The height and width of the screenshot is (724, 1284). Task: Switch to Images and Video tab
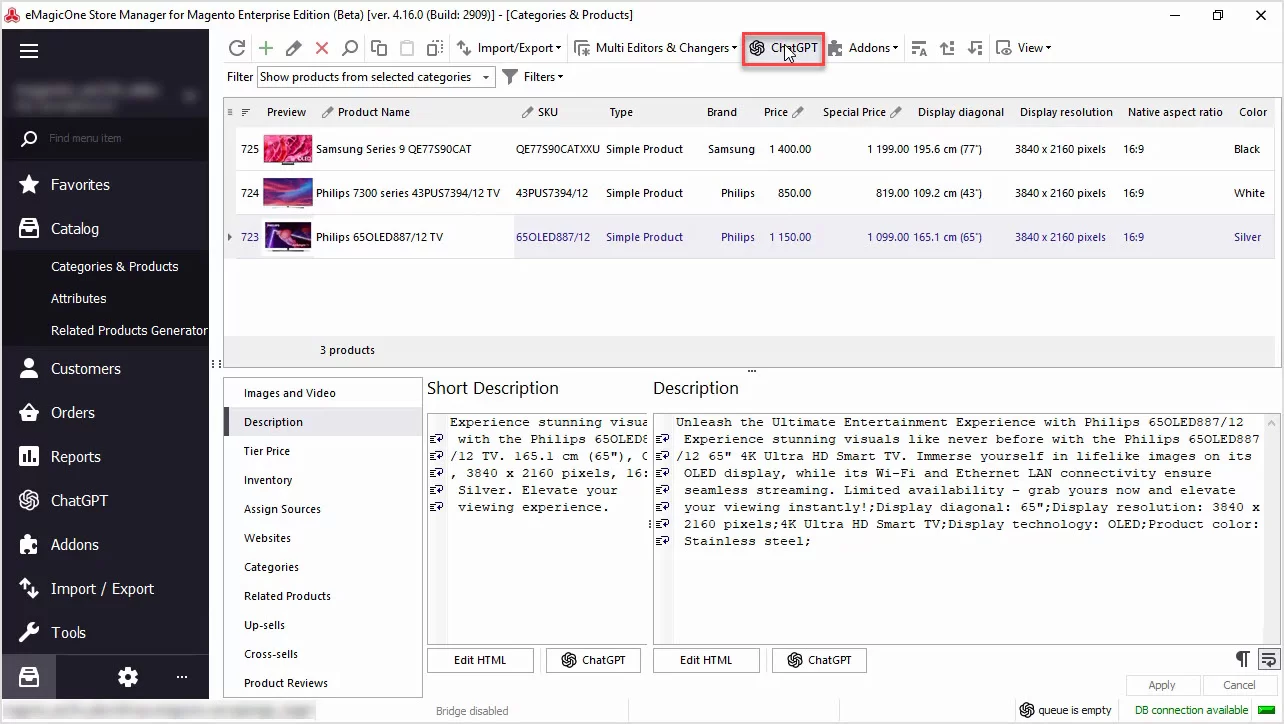[323, 393]
